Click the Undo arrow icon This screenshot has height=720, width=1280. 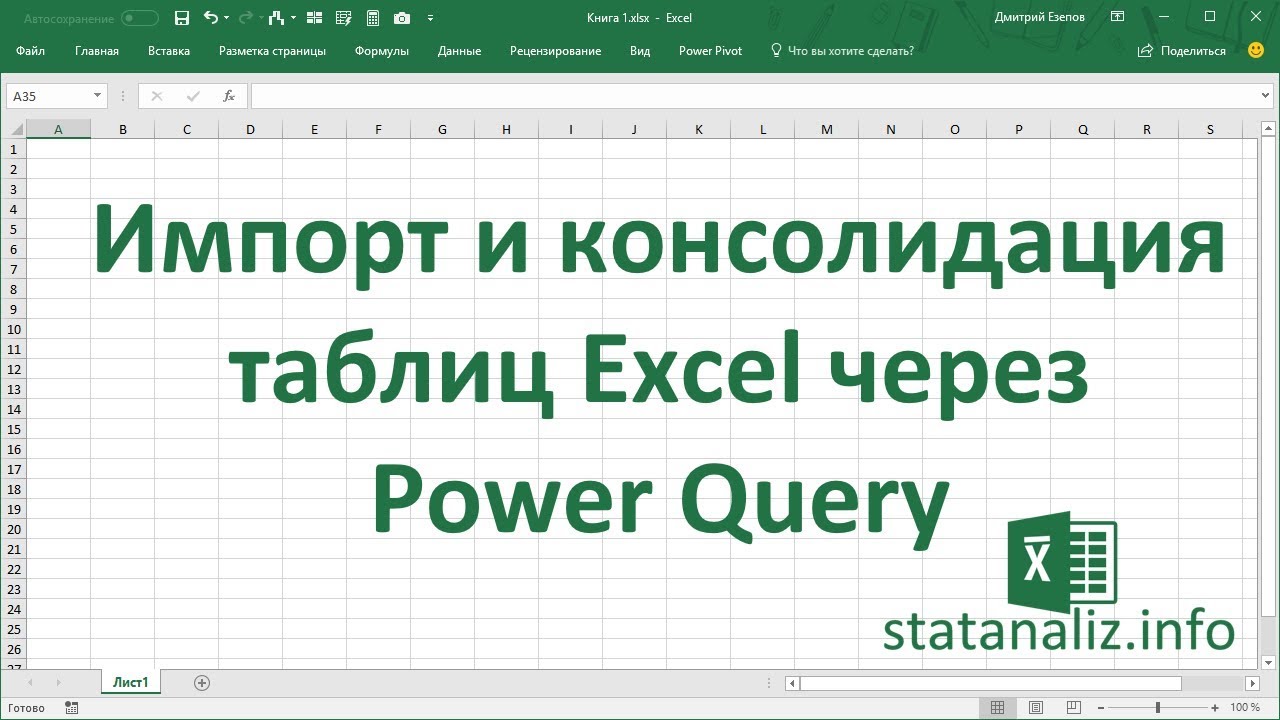click(210, 18)
